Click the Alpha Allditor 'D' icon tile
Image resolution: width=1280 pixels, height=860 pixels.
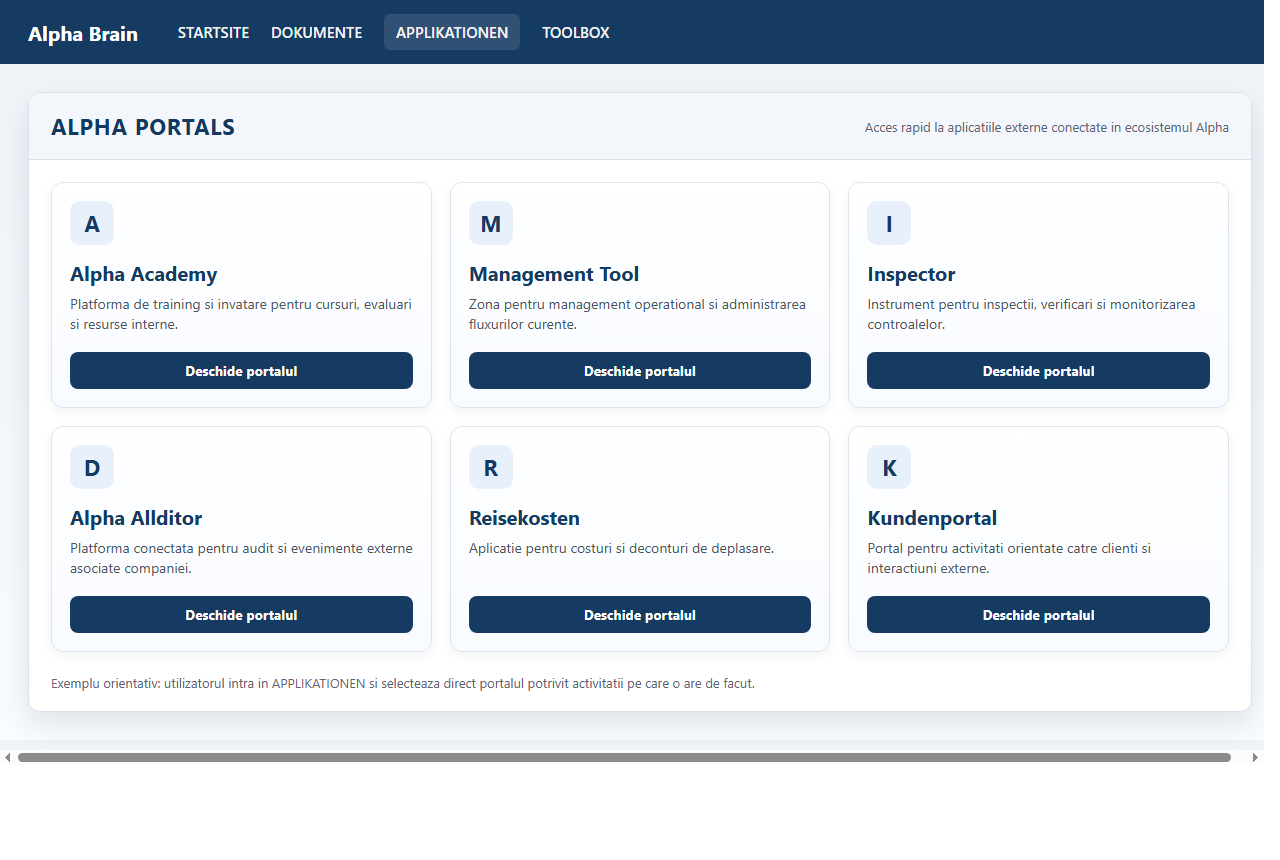point(92,467)
